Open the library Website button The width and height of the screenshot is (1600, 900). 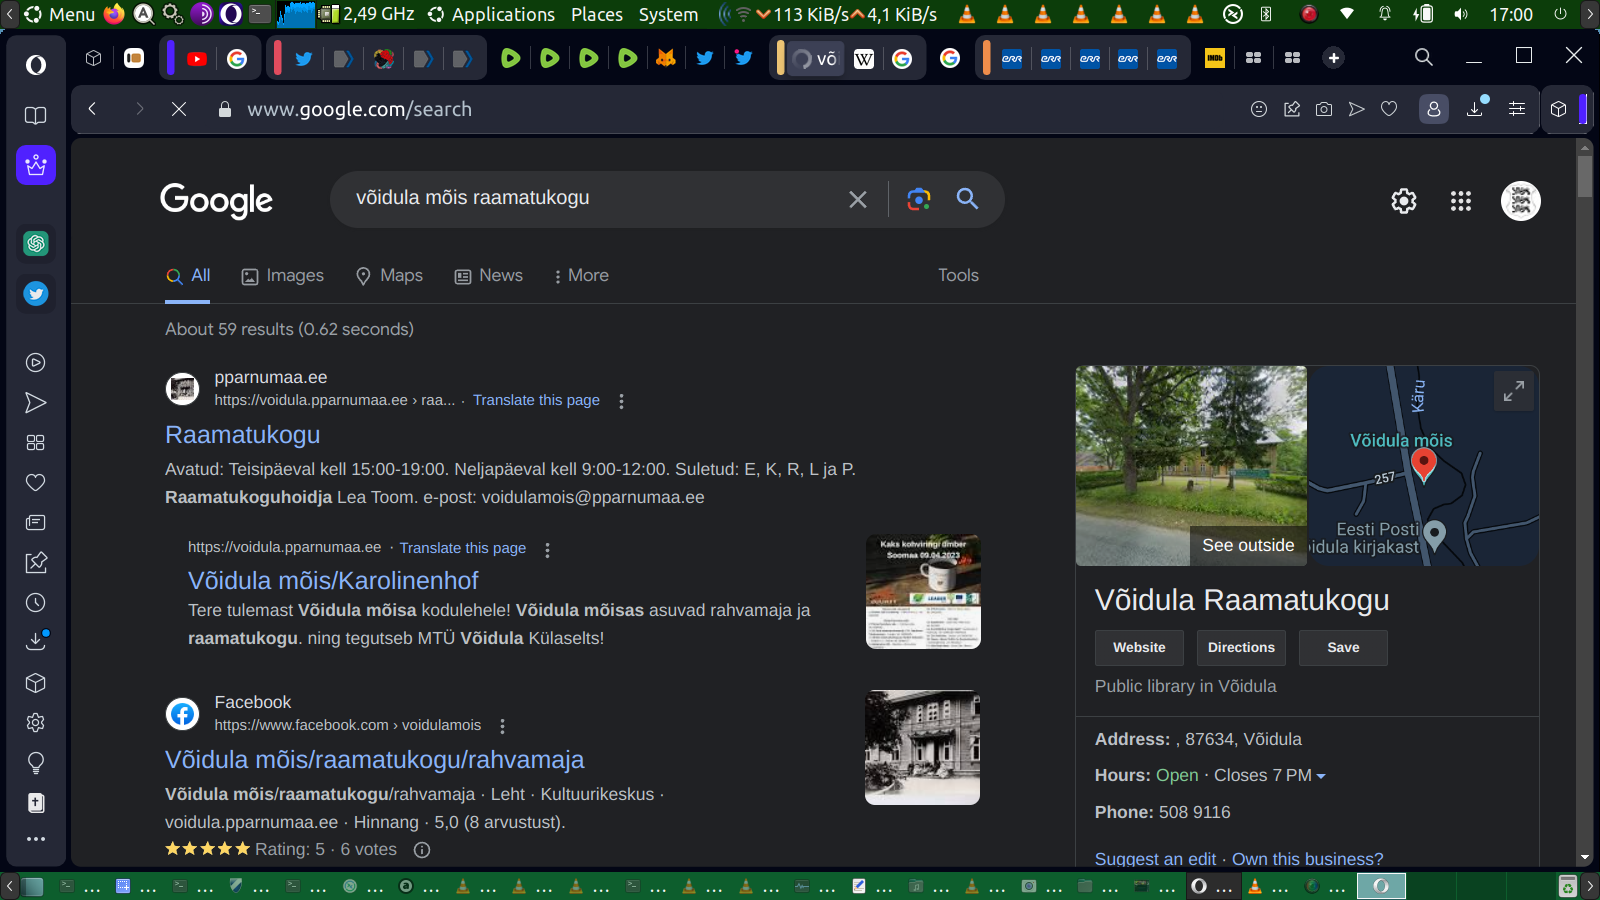(1139, 648)
